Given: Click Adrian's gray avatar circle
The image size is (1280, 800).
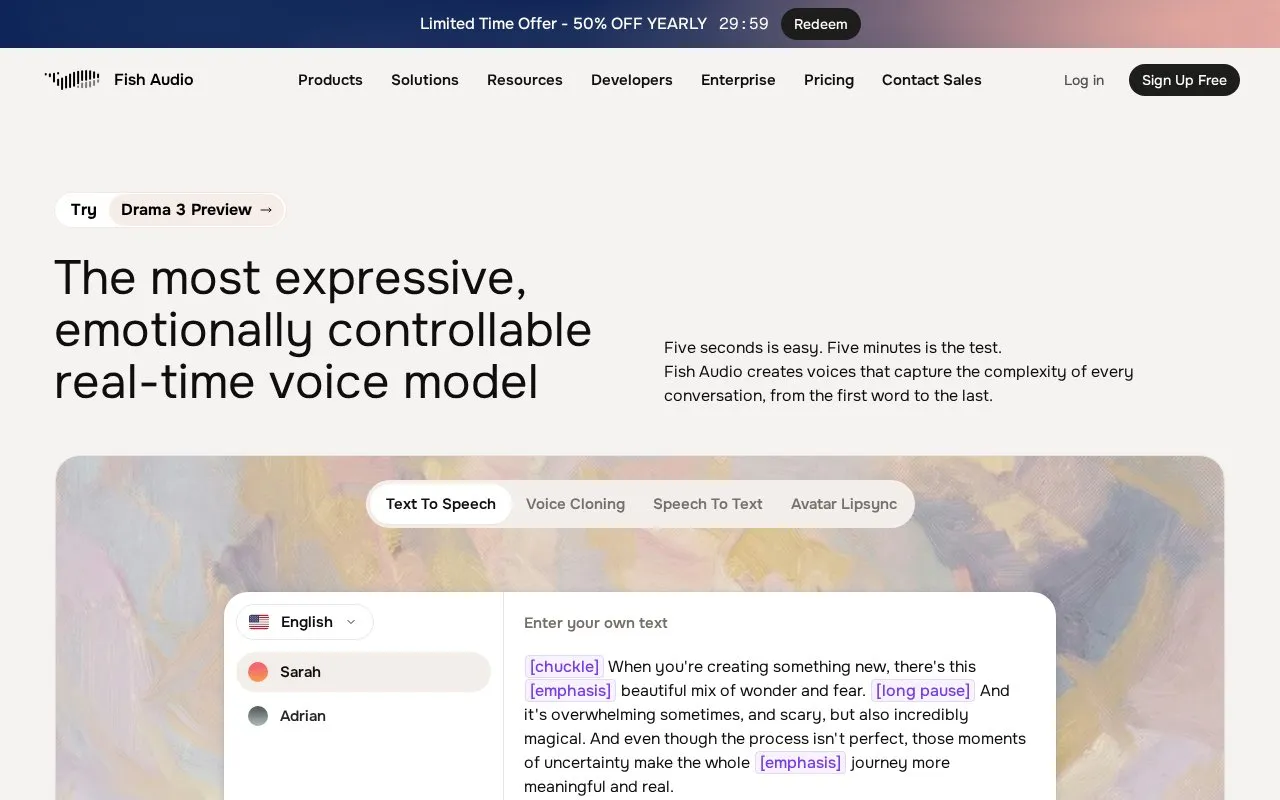Looking at the screenshot, I should point(258,716).
